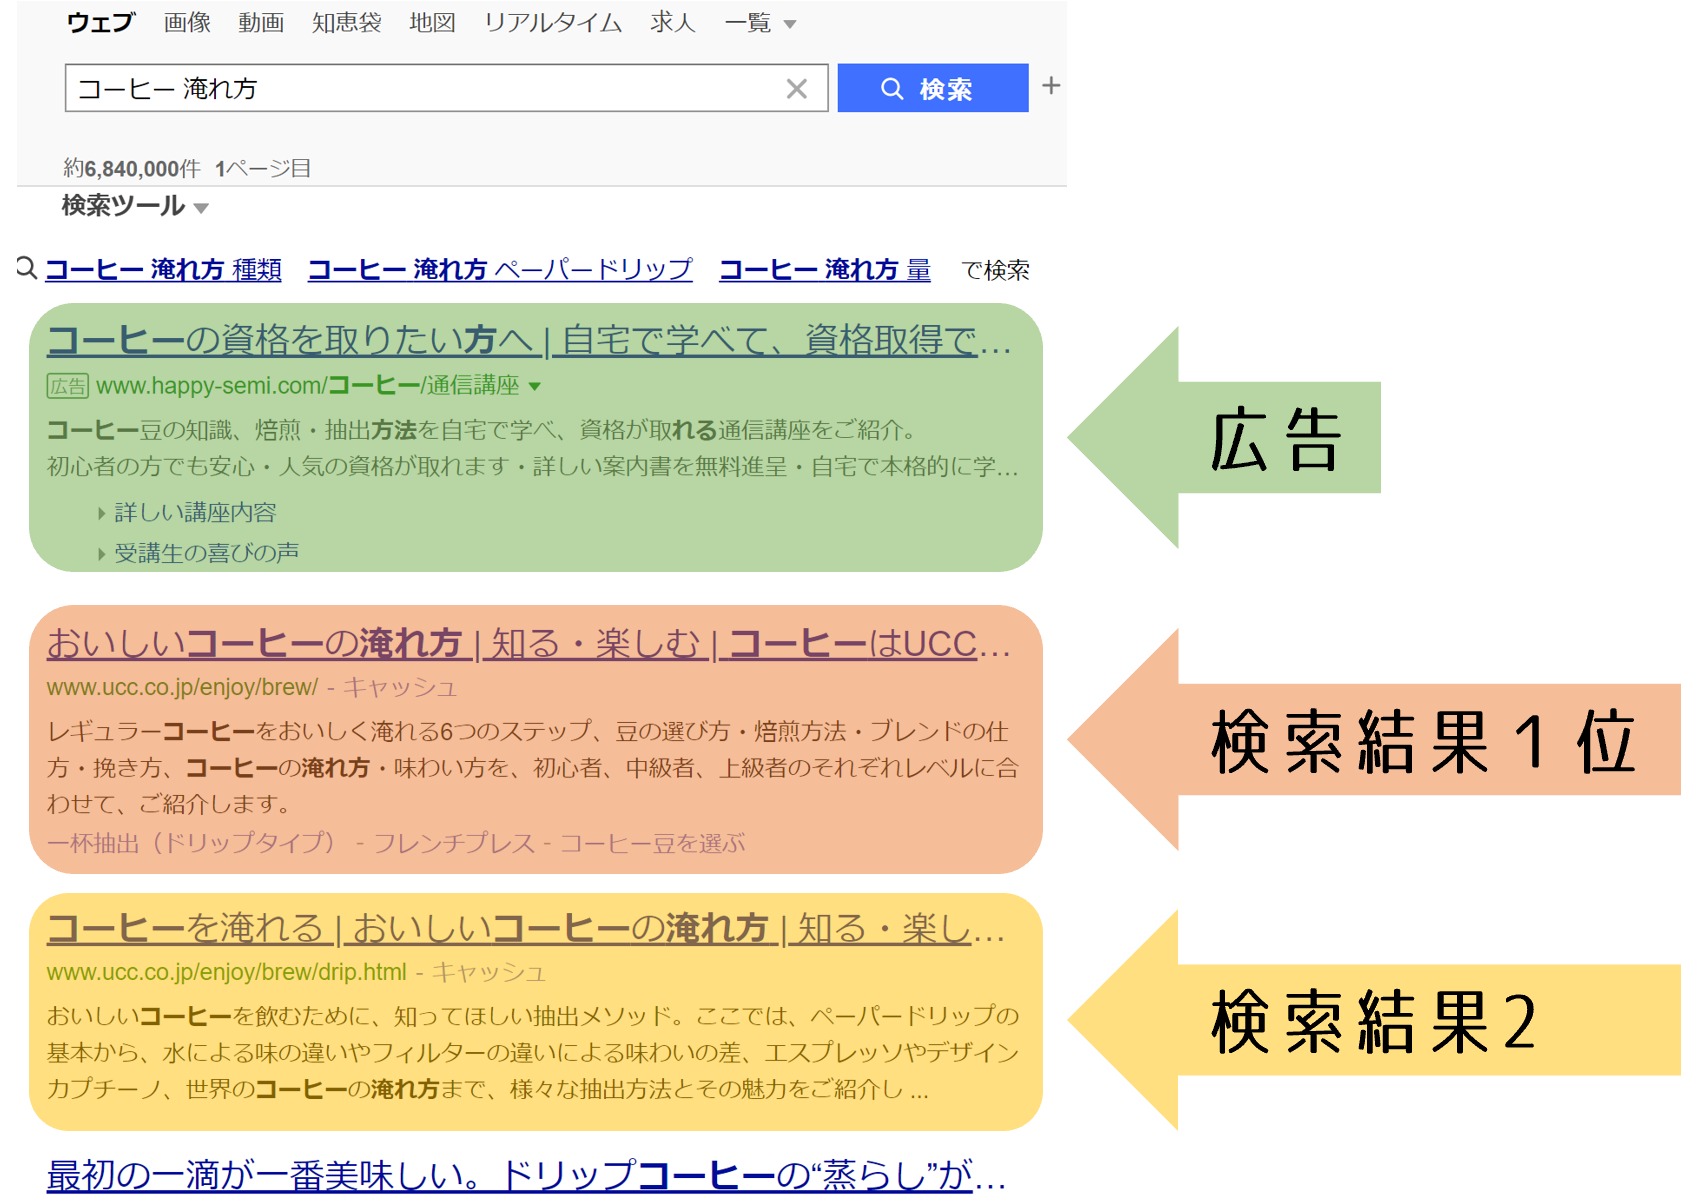This screenshot has width=1702, height=1204.
Task: Switch to the 画像 tab
Action: tap(187, 23)
